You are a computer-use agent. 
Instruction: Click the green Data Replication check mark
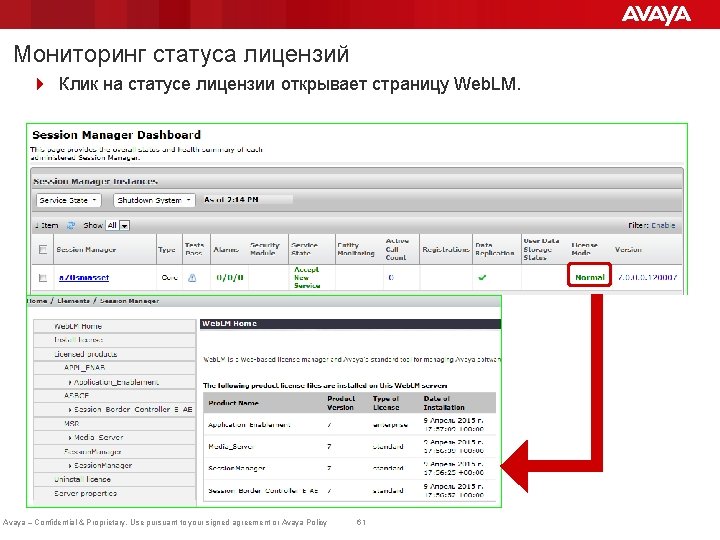(x=482, y=277)
